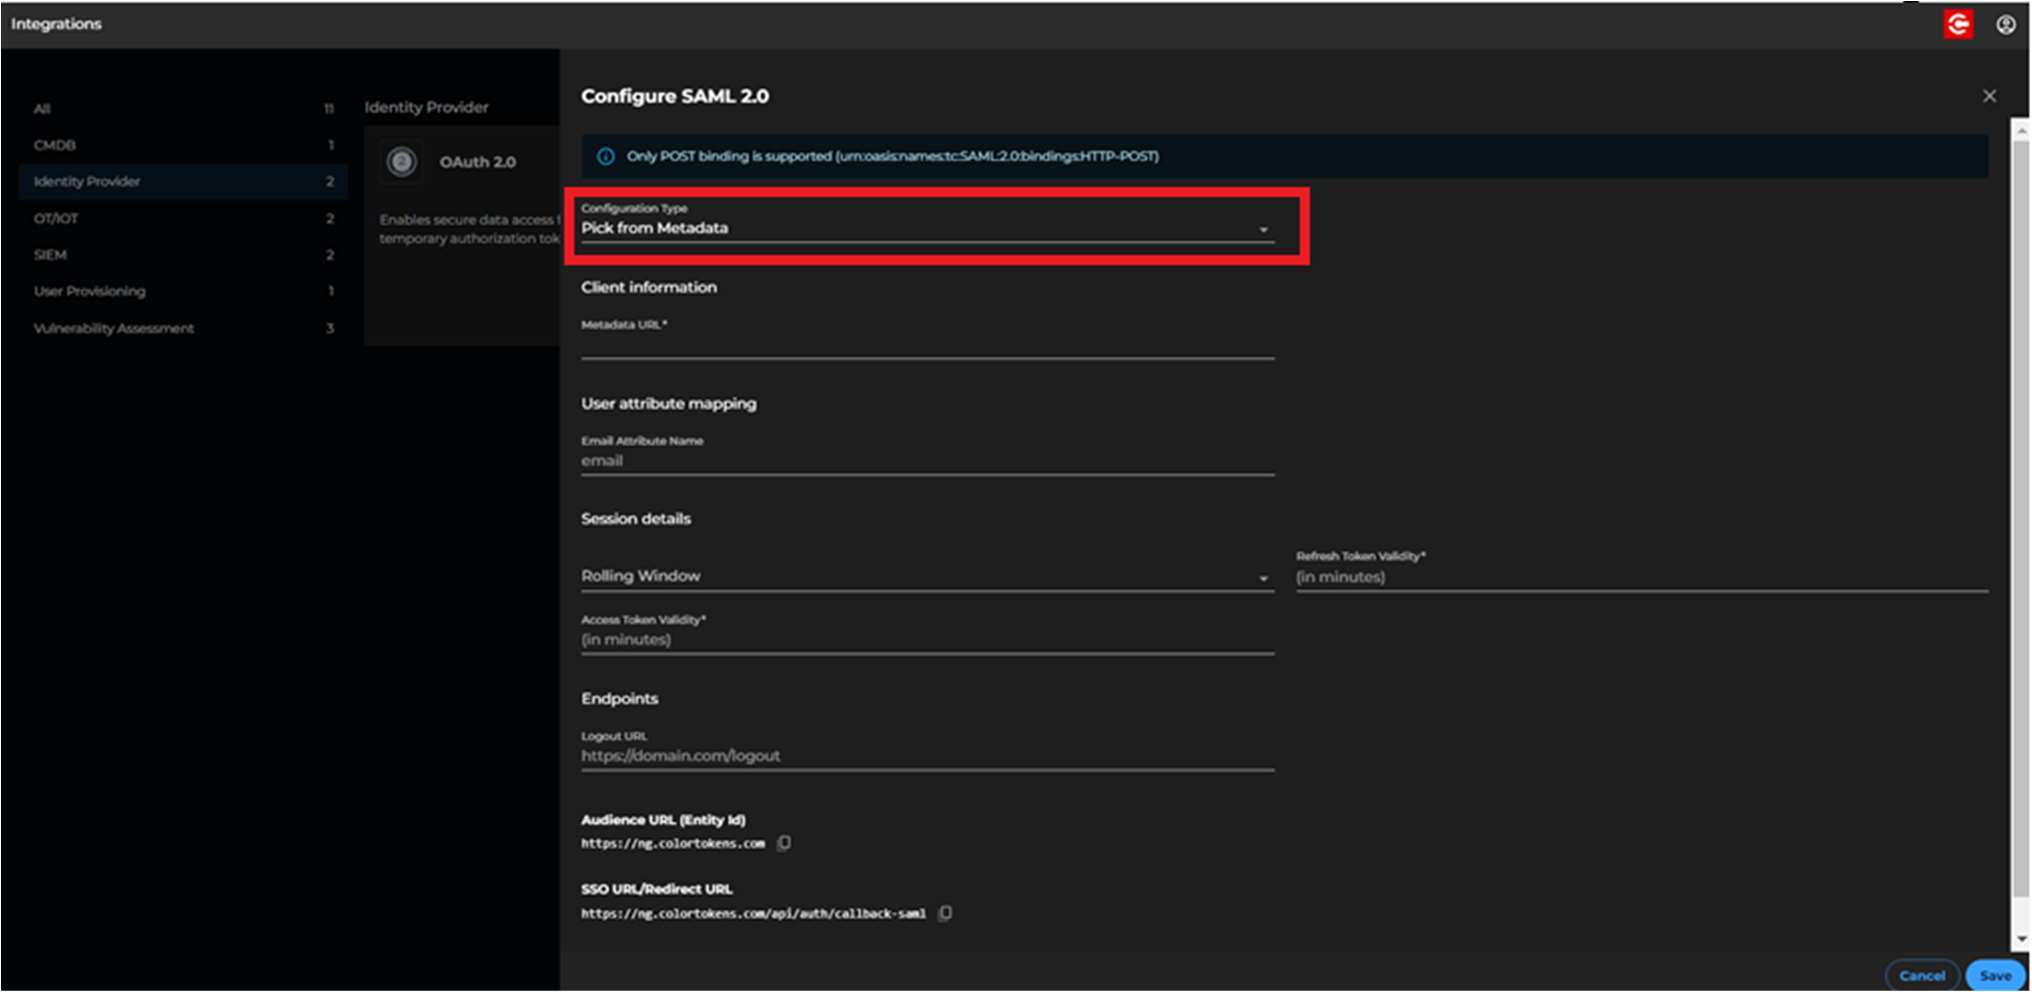Open the user account icon top right
Image resolution: width=2032 pixels, height=992 pixels.
click(x=2006, y=24)
